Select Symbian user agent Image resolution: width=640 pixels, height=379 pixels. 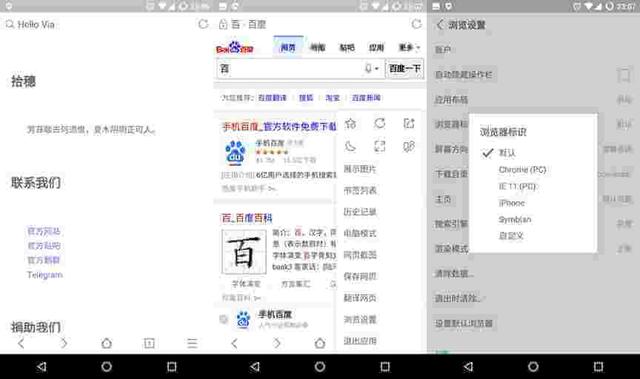[515, 219]
